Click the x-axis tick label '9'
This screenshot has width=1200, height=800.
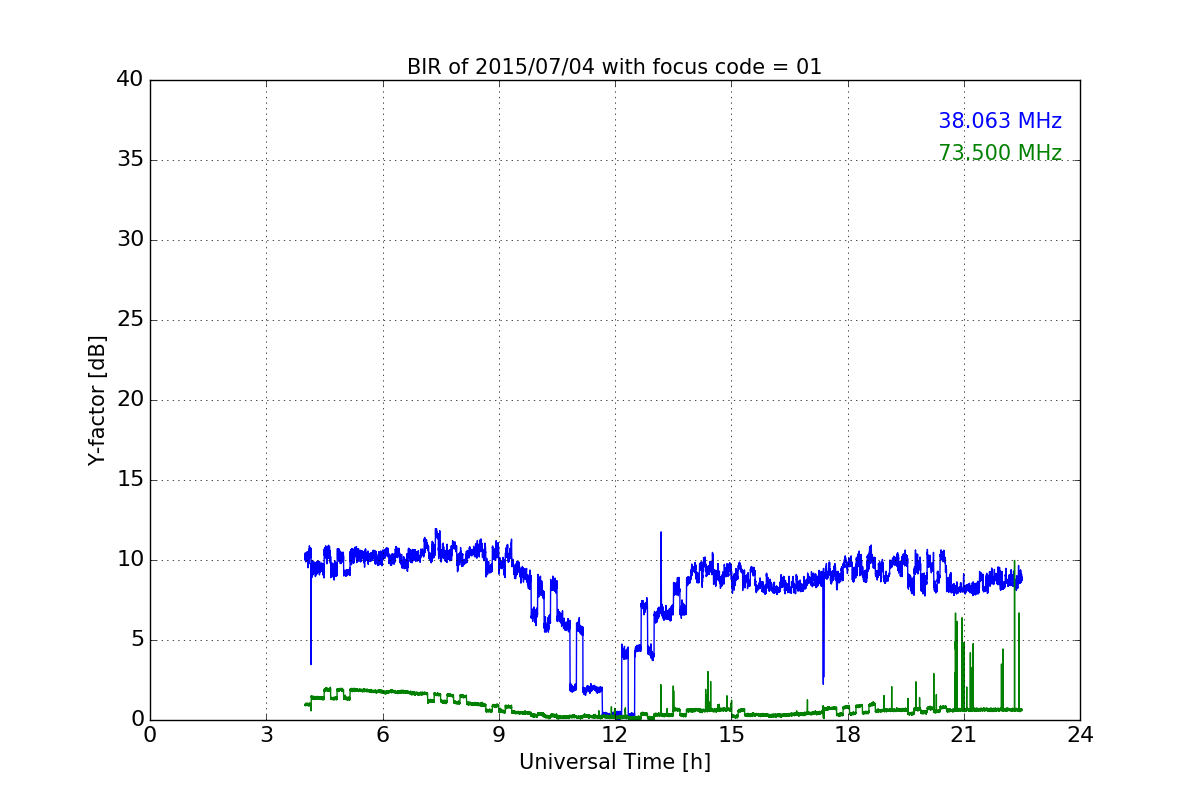click(498, 735)
